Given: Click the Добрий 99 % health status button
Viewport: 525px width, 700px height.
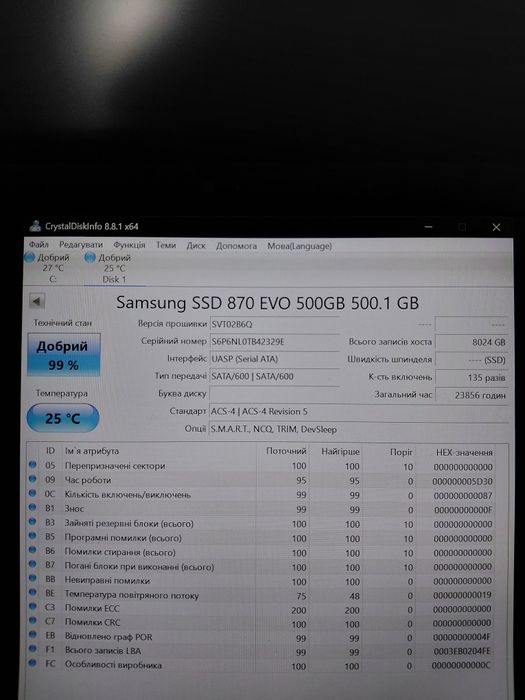Looking at the screenshot, I should pos(63,355).
